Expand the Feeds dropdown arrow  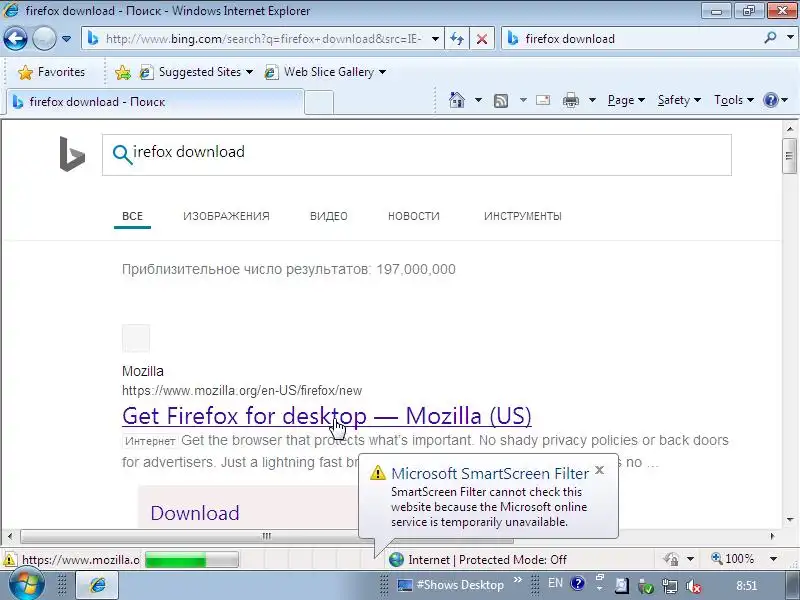pyautogui.click(x=523, y=100)
